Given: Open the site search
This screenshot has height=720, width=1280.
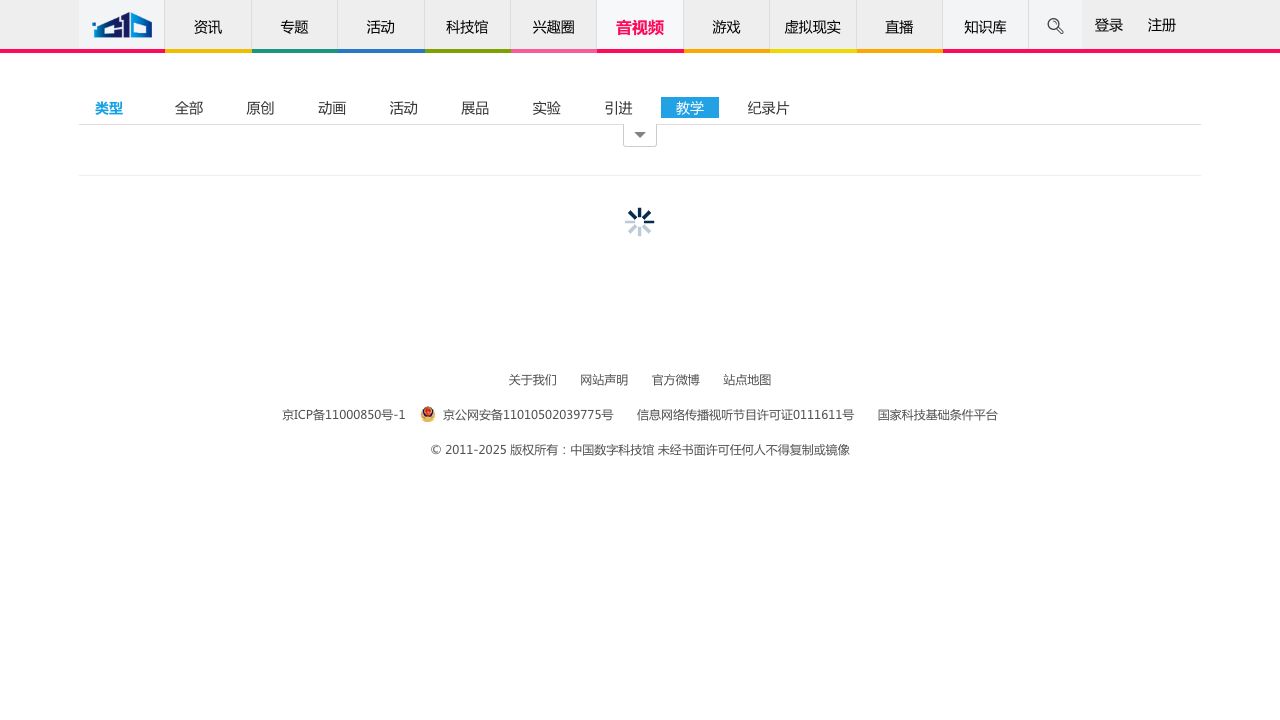Looking at the screenshot, I should pos(1055,26).
